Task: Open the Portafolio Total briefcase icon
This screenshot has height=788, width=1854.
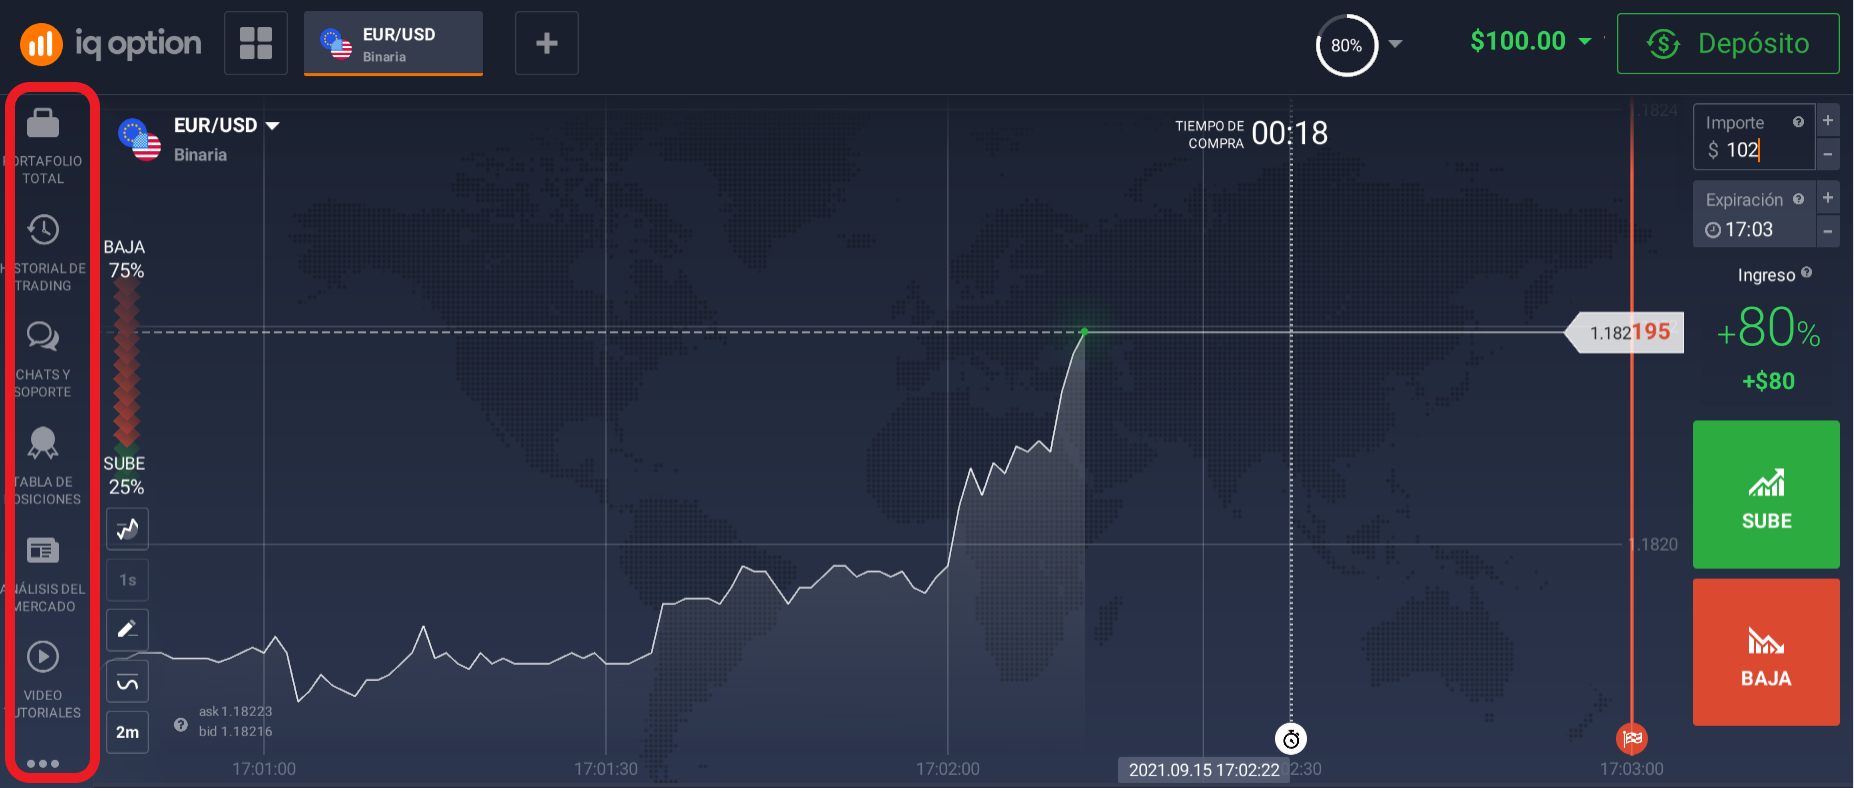Action: tap(43, 123)
